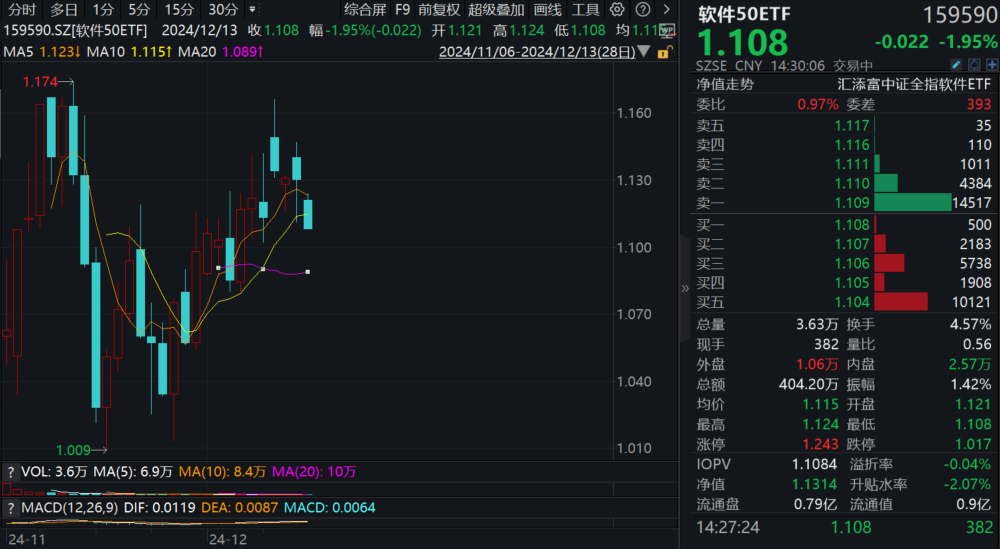Viewport: 1000px width, 549px height.
Task: Click the MA5 1.123 indicator label
Action: coord(42,52)
